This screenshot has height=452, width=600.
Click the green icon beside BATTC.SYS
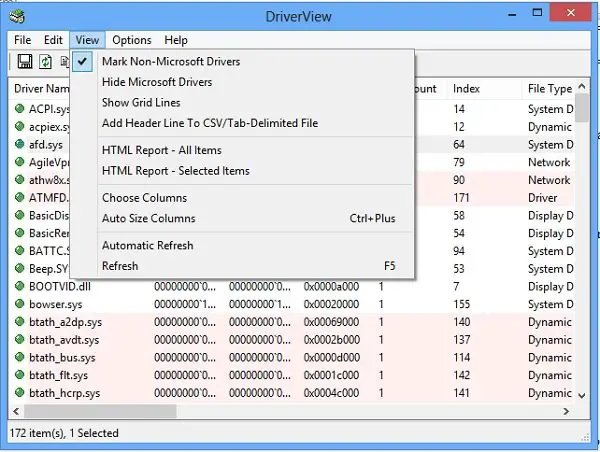[20, 250]
